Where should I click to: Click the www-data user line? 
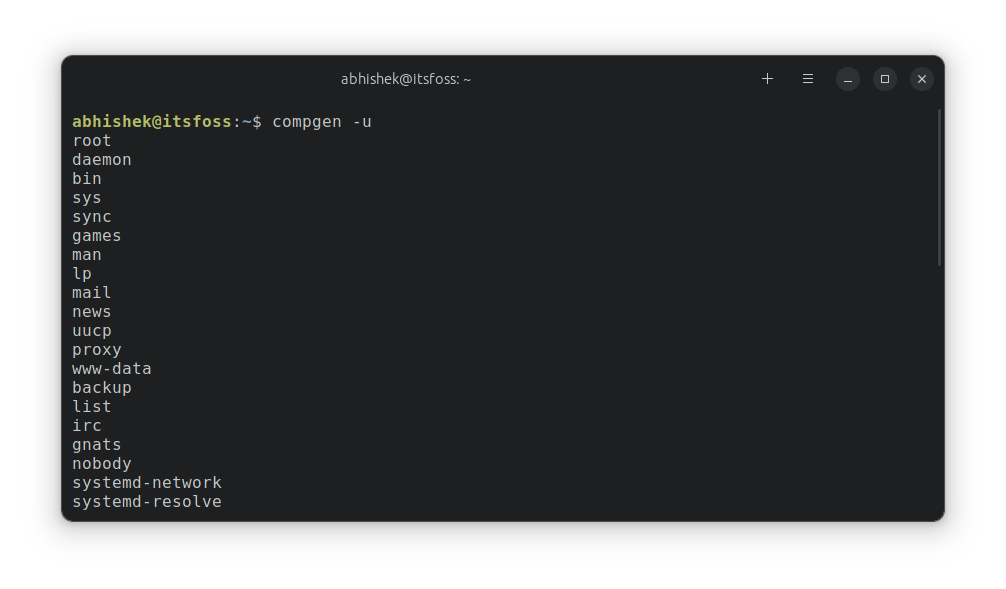(x=111, y=368)
